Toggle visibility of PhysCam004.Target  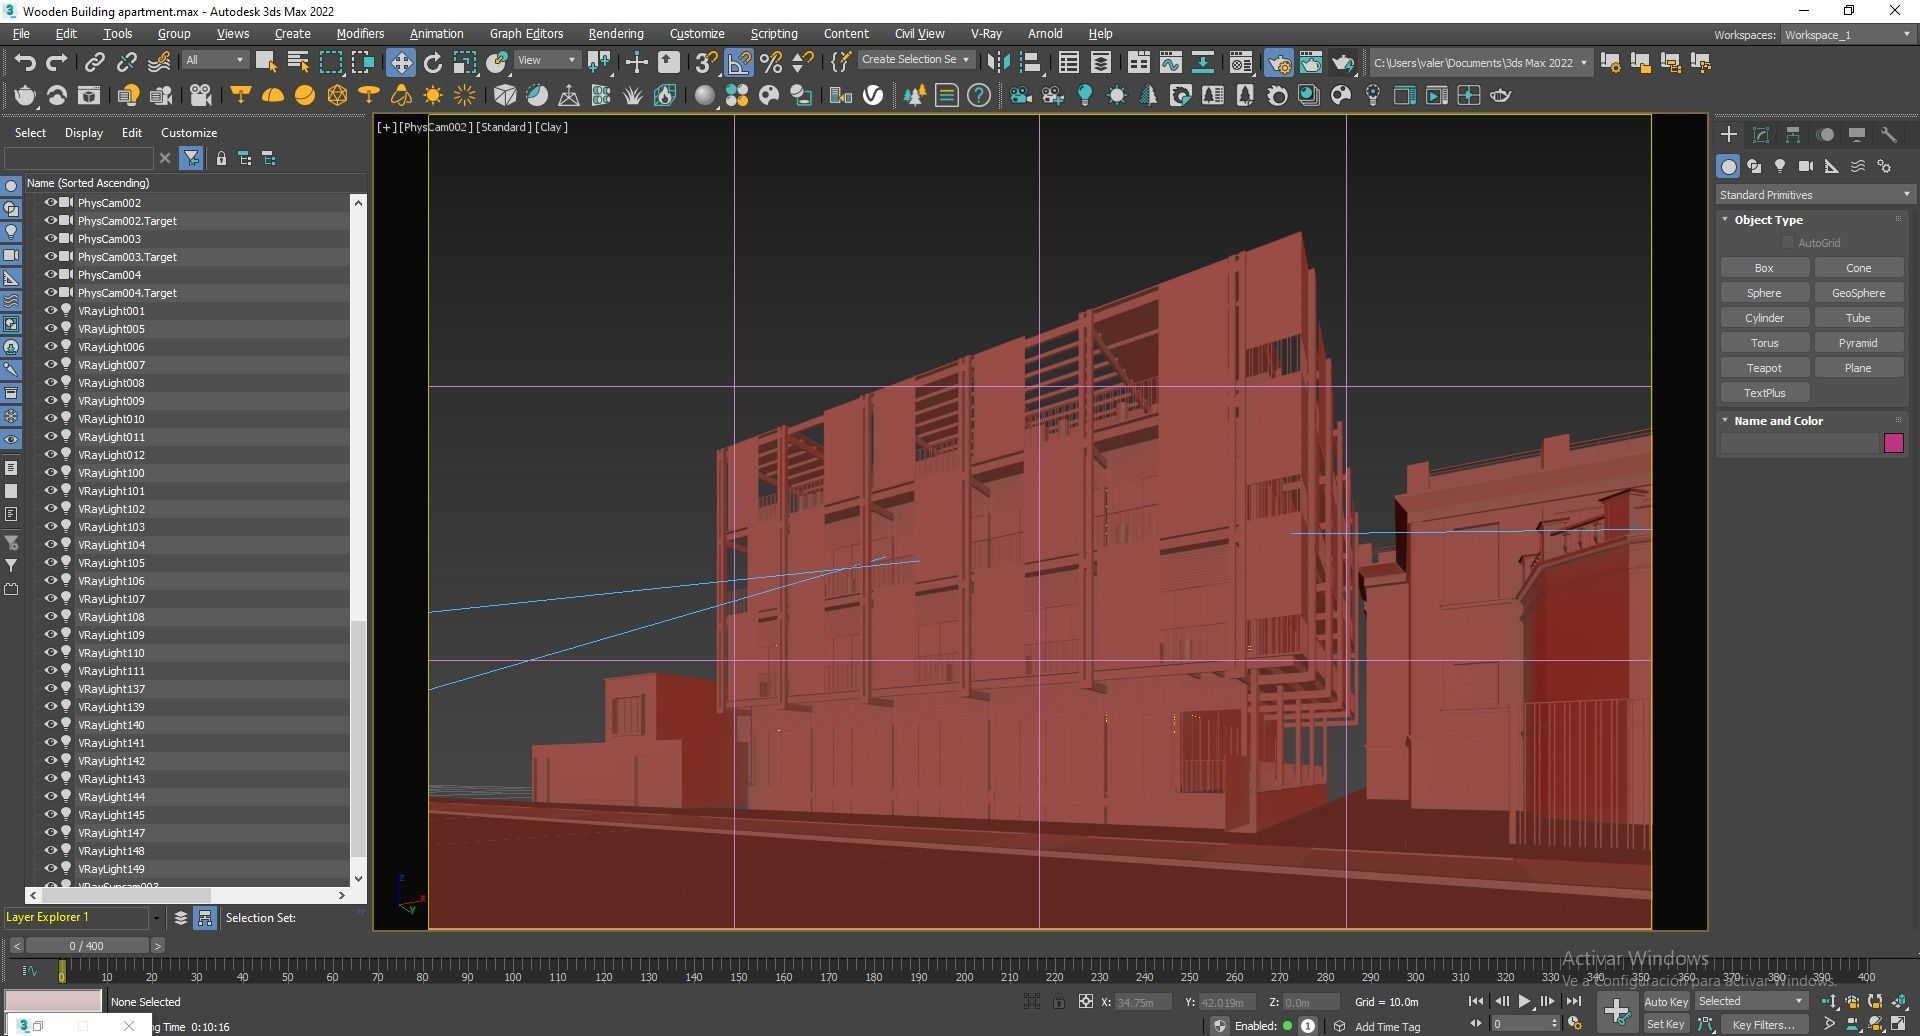(50, 292)
